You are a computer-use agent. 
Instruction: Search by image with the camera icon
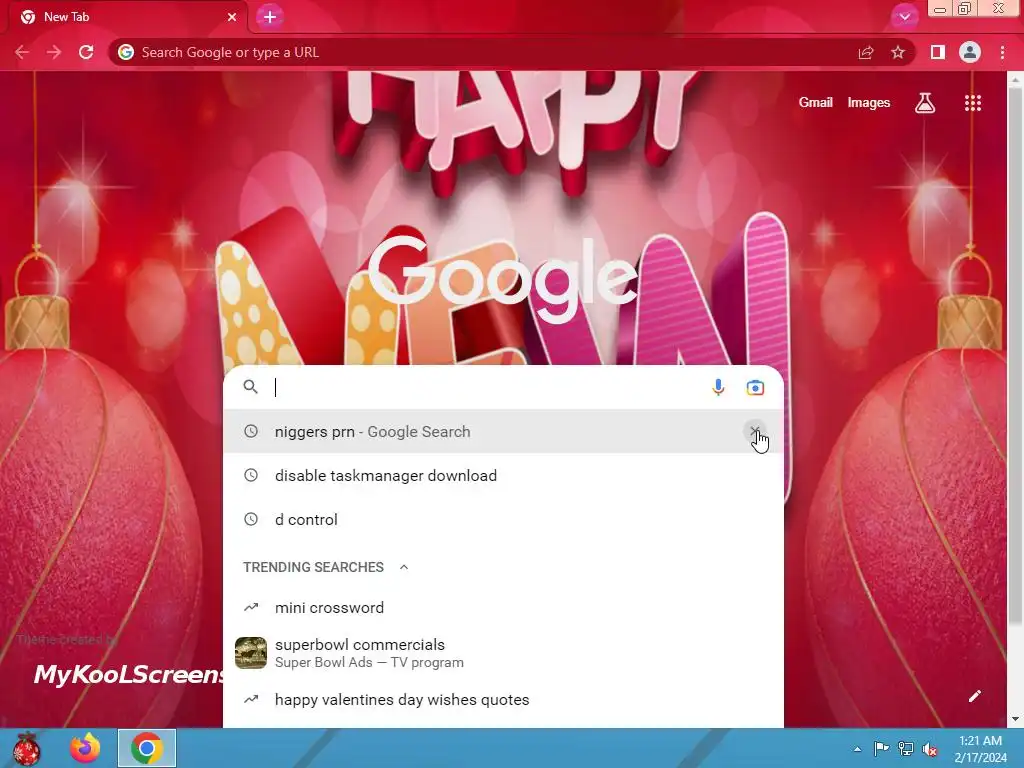coord(755,387)
